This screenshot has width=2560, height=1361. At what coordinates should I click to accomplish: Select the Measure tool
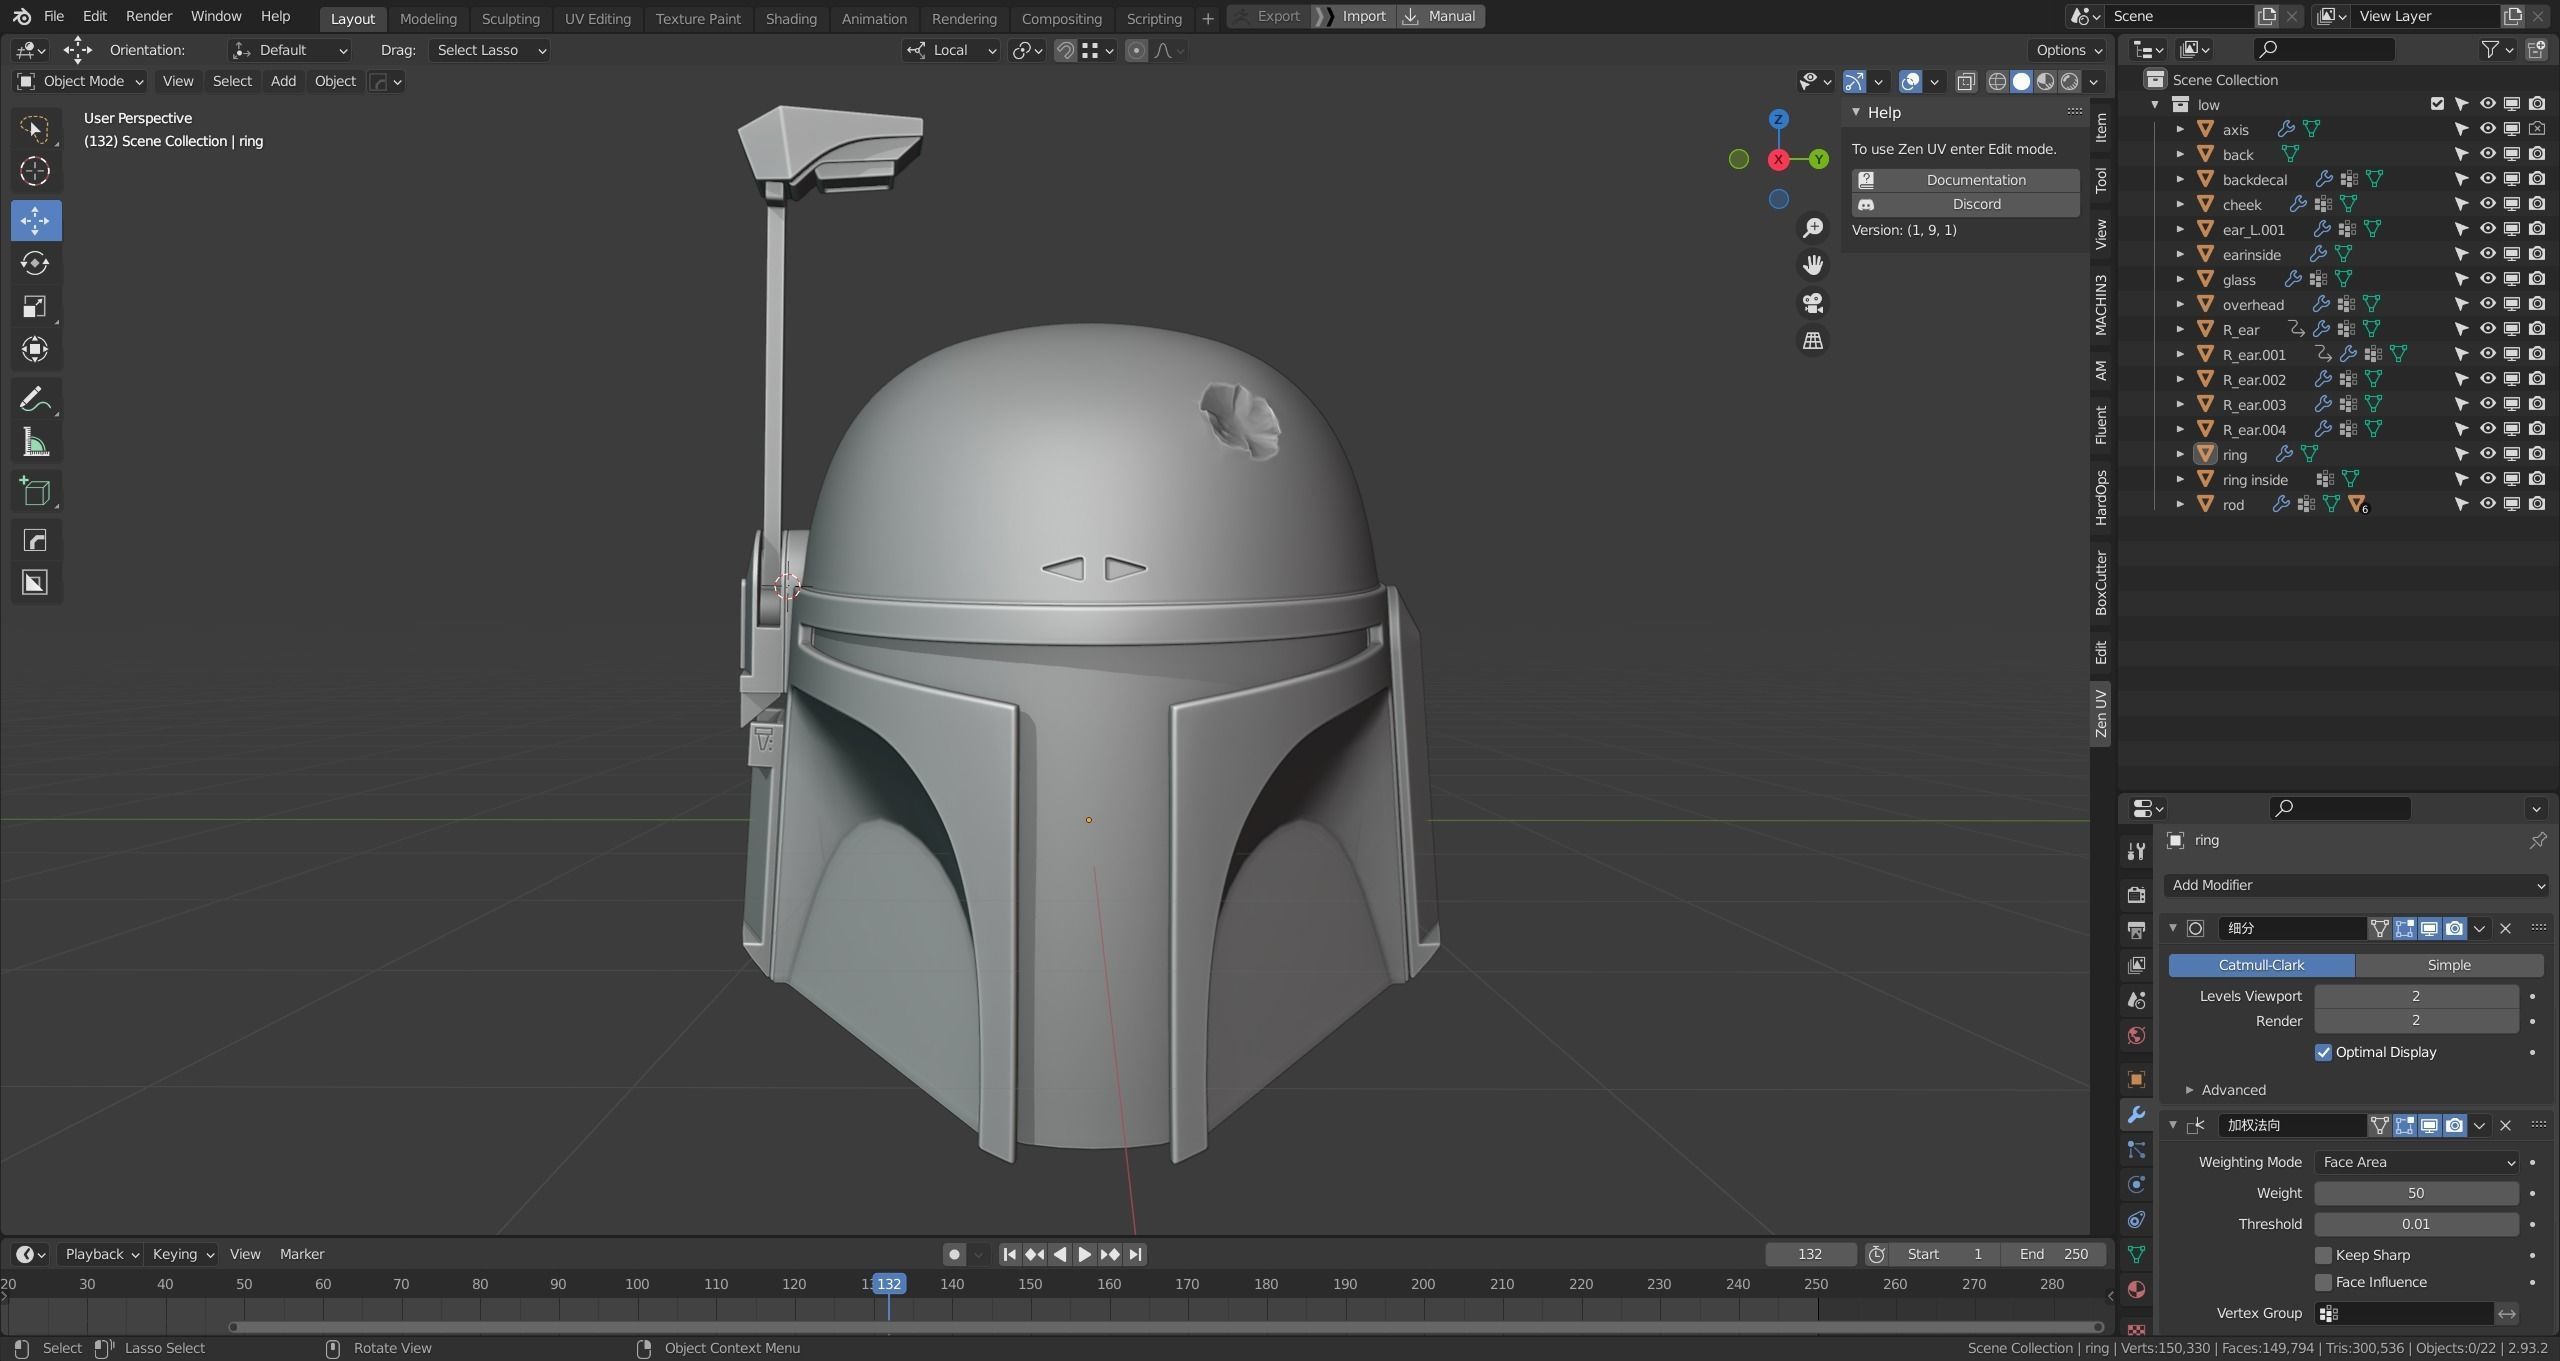click(x=35, y=442)
